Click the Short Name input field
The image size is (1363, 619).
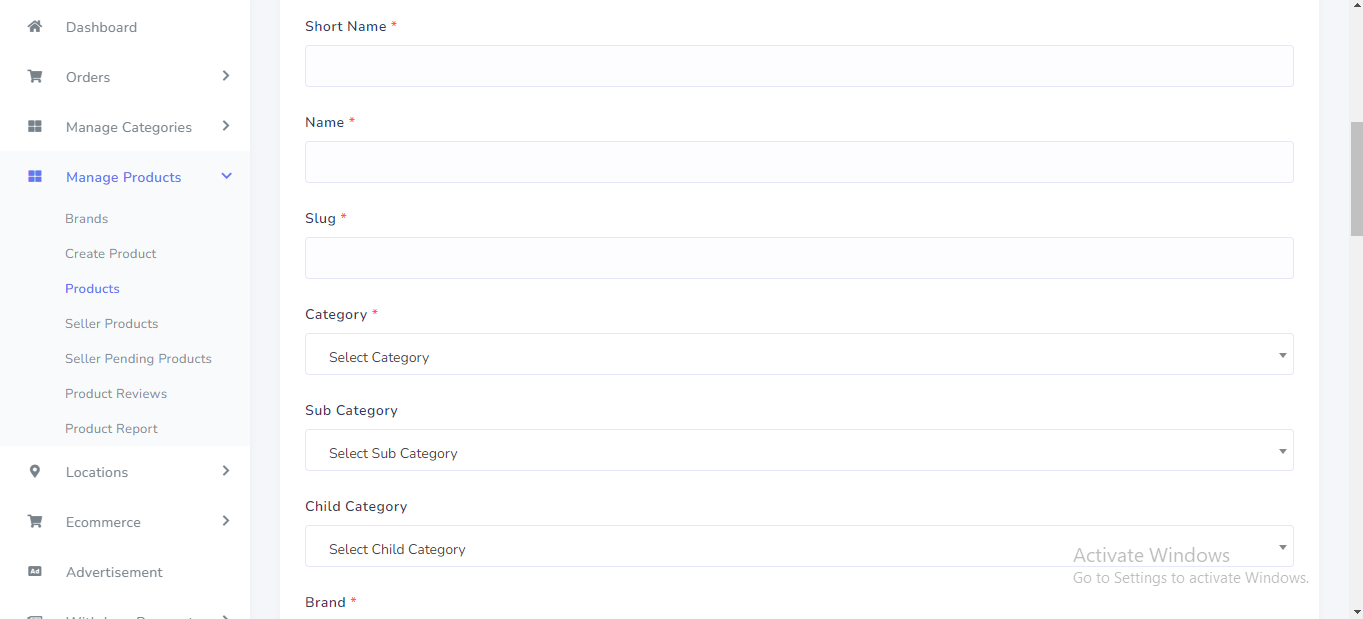coord(798,66)
